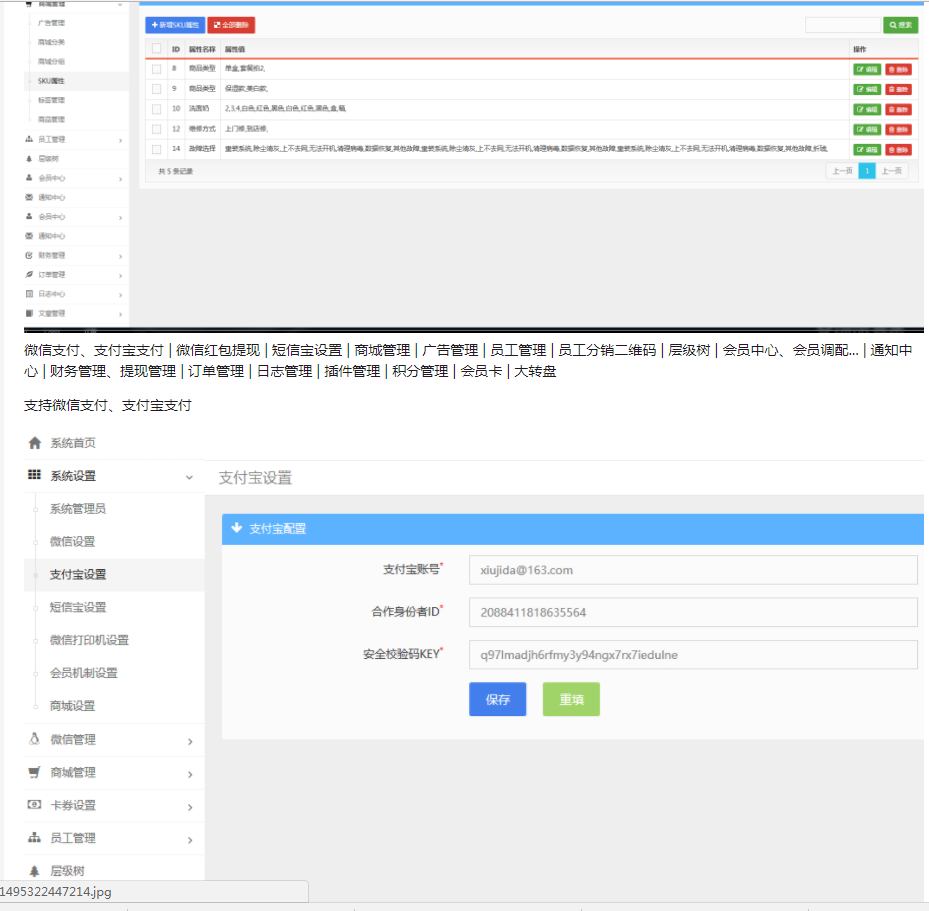Image resolution: width=929 pixels, height=911 pixels.
Task: Click the home icon beside 系统首页
Action: click(x=35, y=443)
